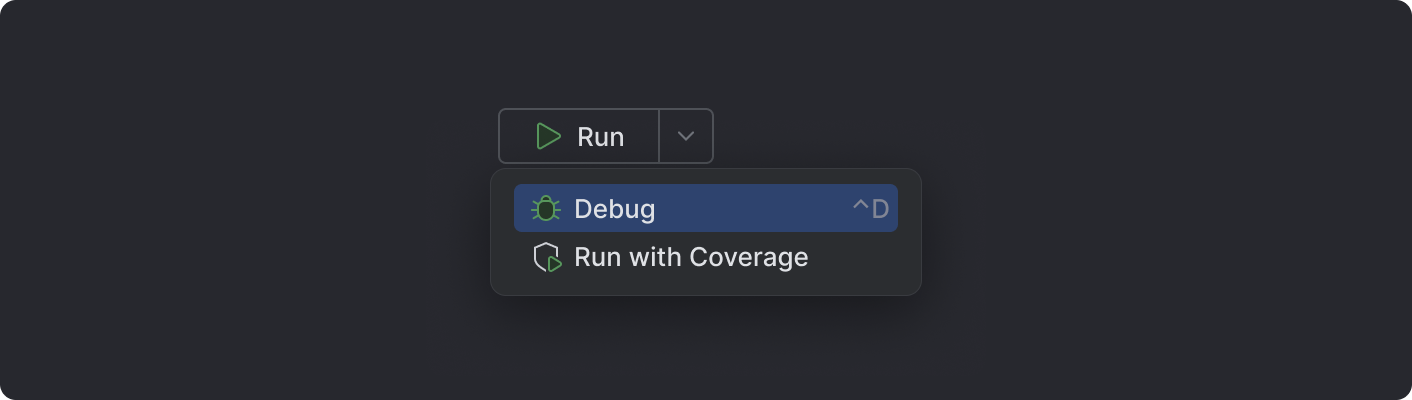This screenshot has width=1412, height=400.
Task: Open the dropdown chevron beside Run
Action: tap(686, 136)
